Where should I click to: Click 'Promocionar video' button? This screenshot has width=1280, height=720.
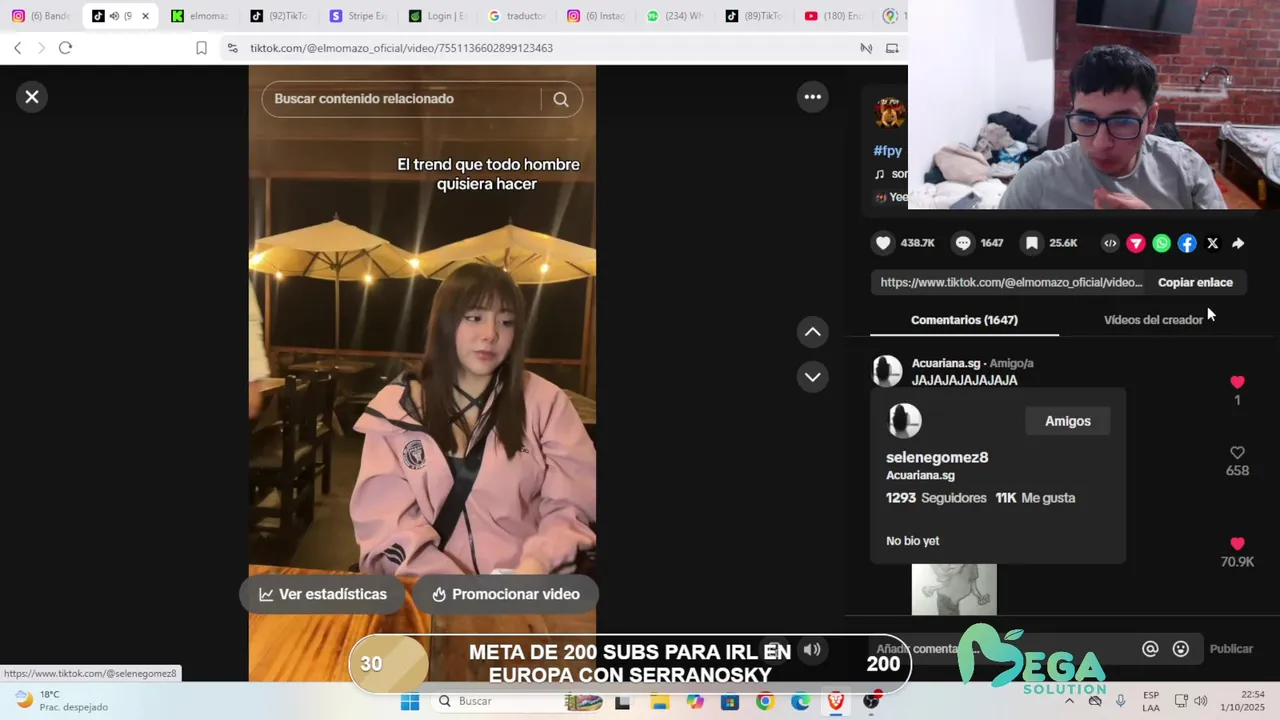point(505,594)
